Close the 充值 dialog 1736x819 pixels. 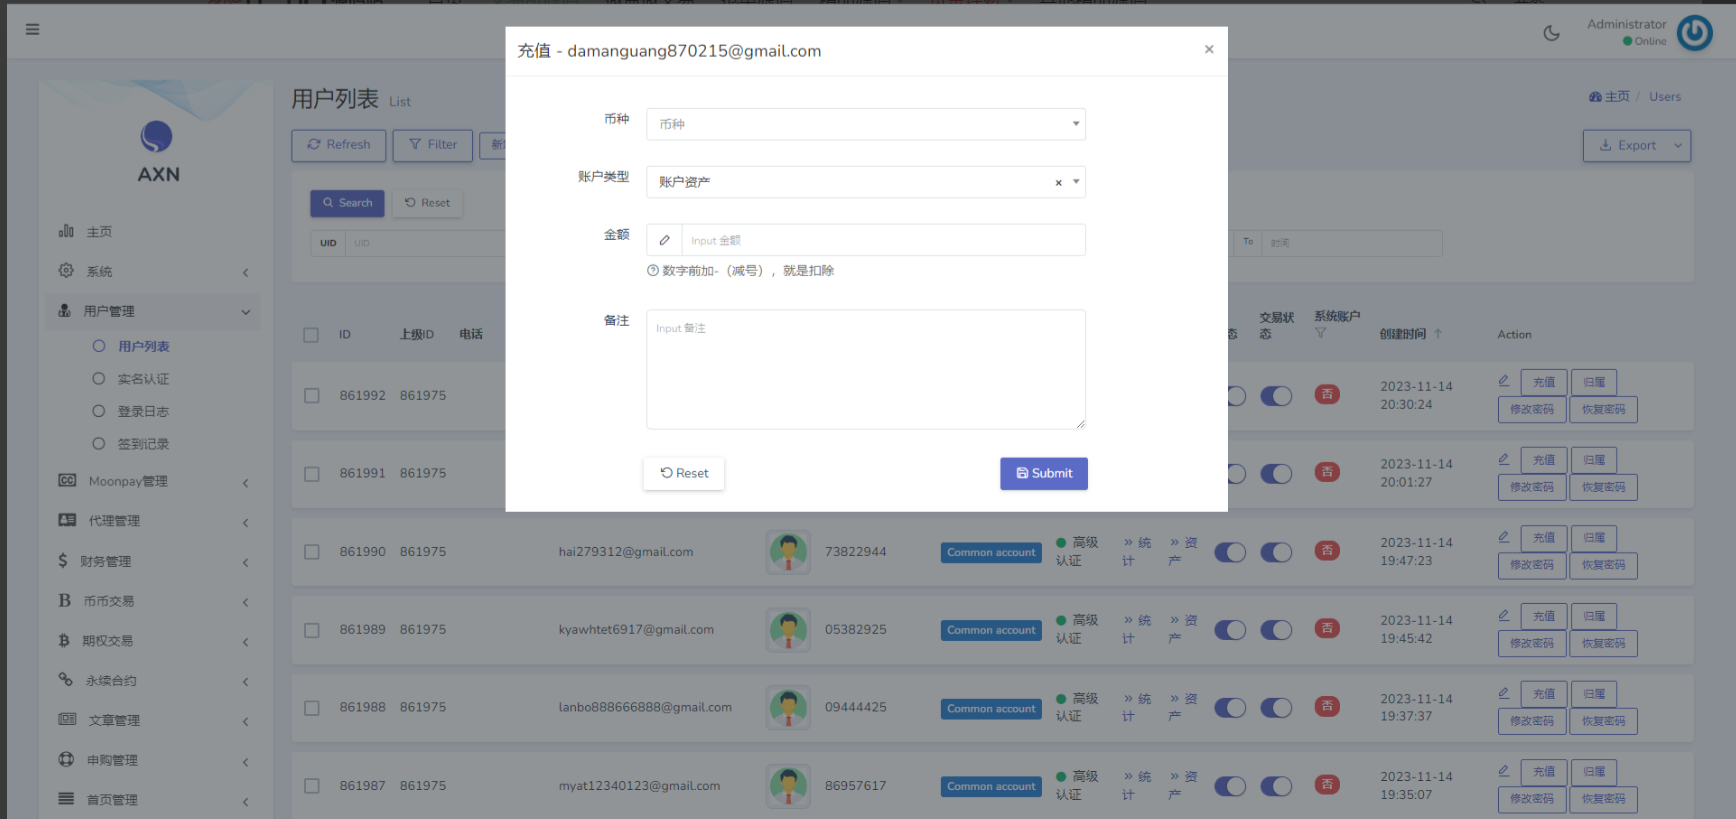pos(1208,49)
